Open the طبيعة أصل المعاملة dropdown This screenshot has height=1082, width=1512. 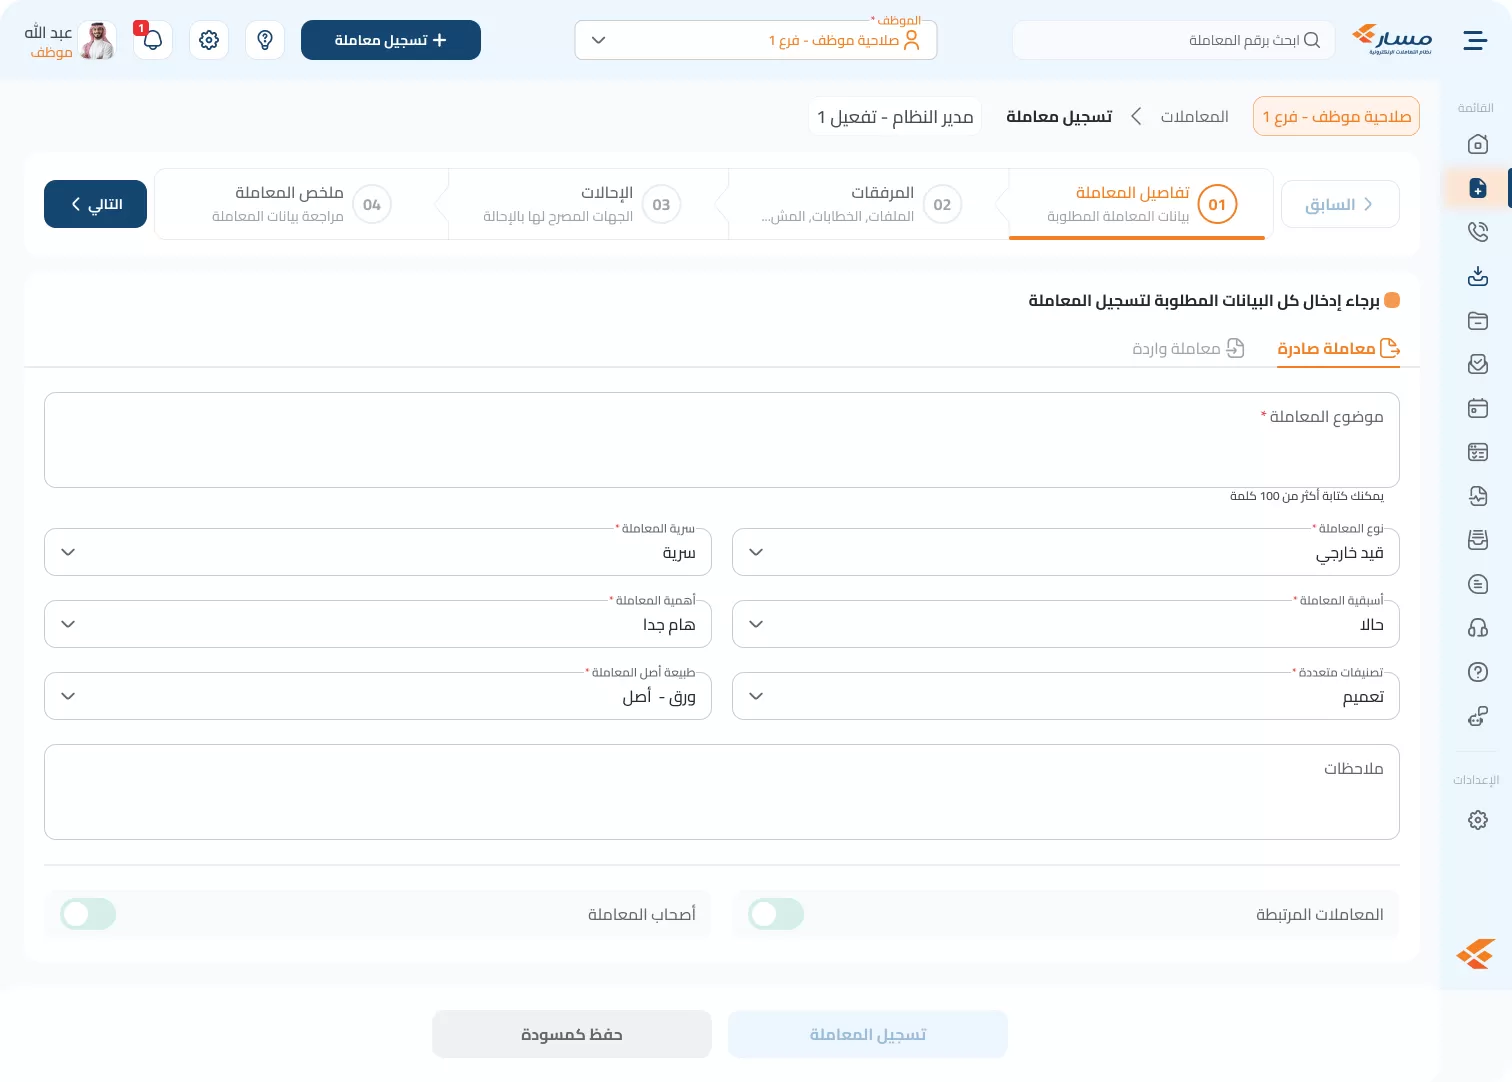[x=378, y=696]
